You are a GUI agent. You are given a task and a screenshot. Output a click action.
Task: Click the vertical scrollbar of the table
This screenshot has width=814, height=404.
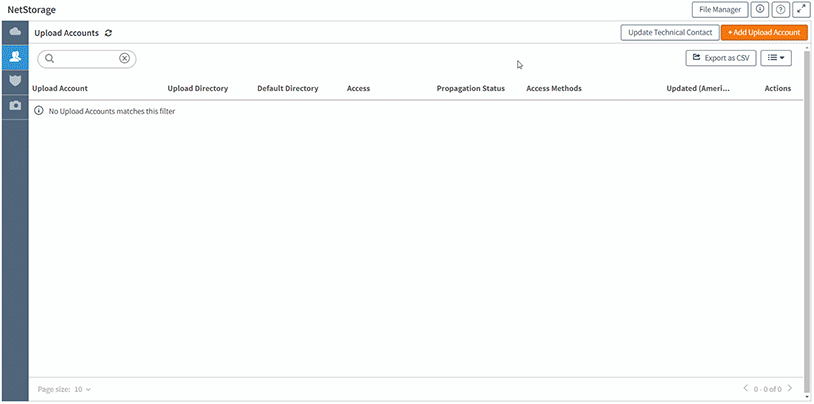click(807, 230)
